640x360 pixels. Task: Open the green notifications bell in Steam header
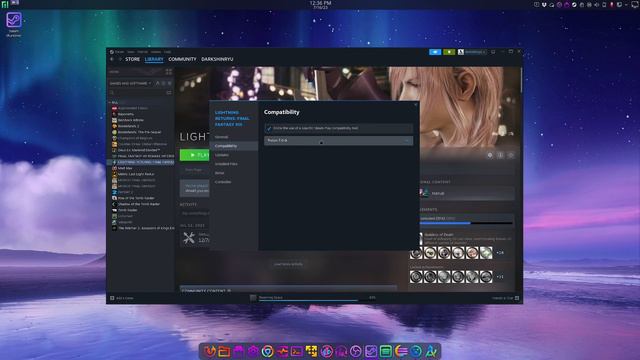click(449, 52)
